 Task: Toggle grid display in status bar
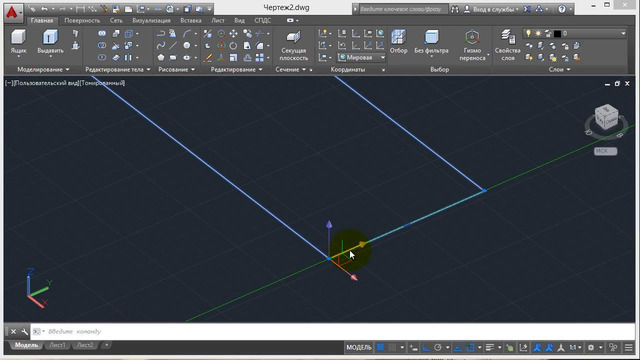click(x=380, y=347)
